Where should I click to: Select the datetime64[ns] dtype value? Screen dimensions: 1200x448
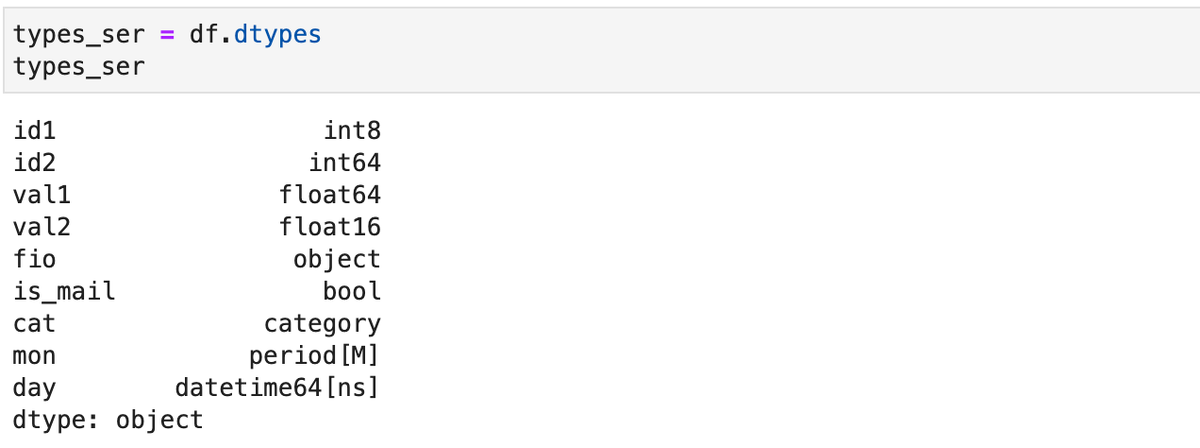click(278, 388)
